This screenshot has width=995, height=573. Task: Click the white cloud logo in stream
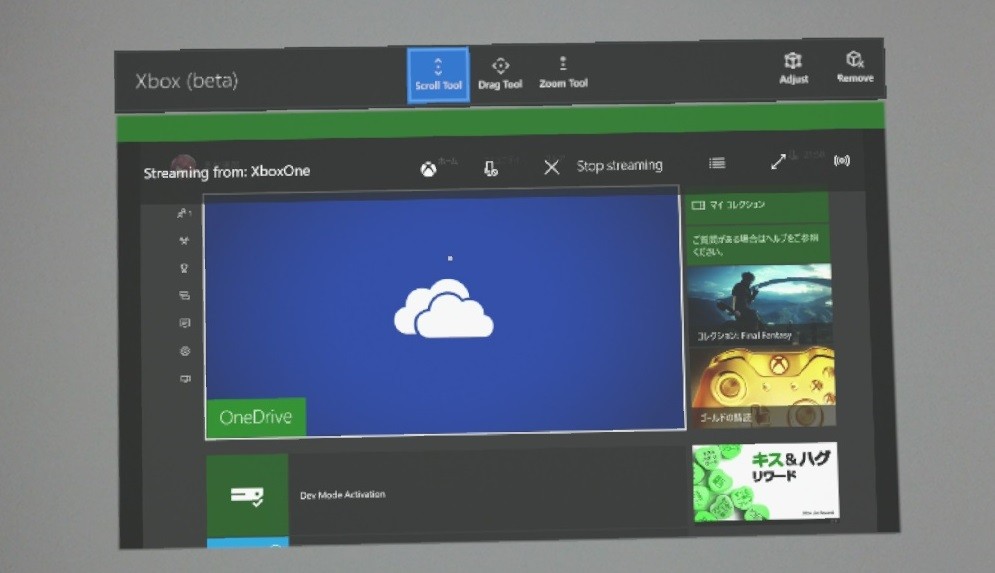444,308
